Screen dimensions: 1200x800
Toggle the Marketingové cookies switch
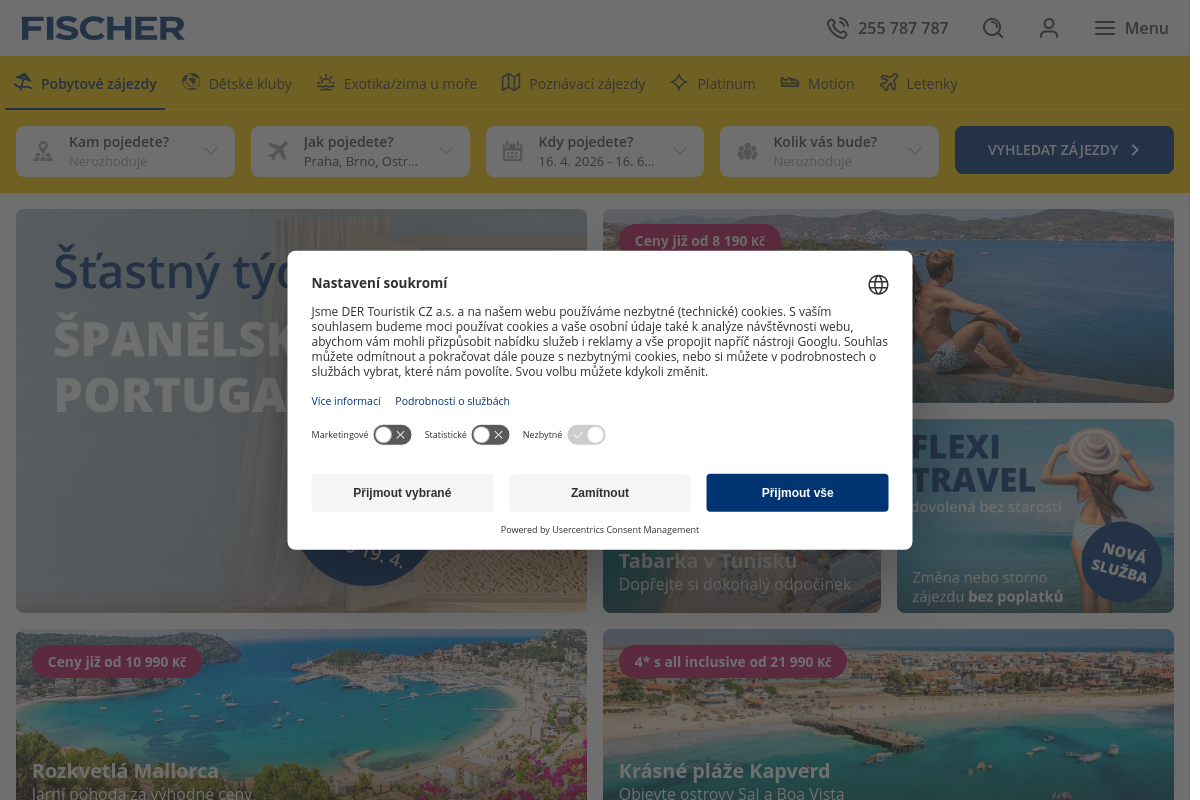392,435
